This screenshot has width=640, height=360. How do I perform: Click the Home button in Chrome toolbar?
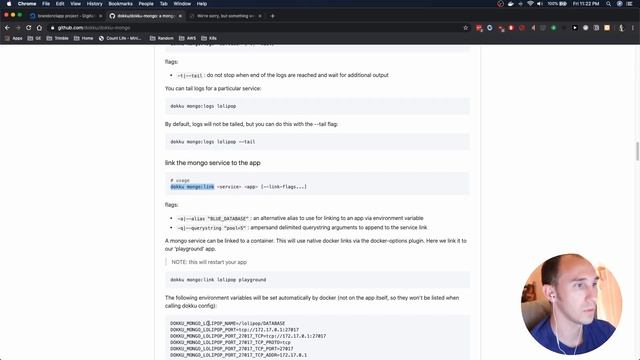pyautogui.click(x=39, y=28)
